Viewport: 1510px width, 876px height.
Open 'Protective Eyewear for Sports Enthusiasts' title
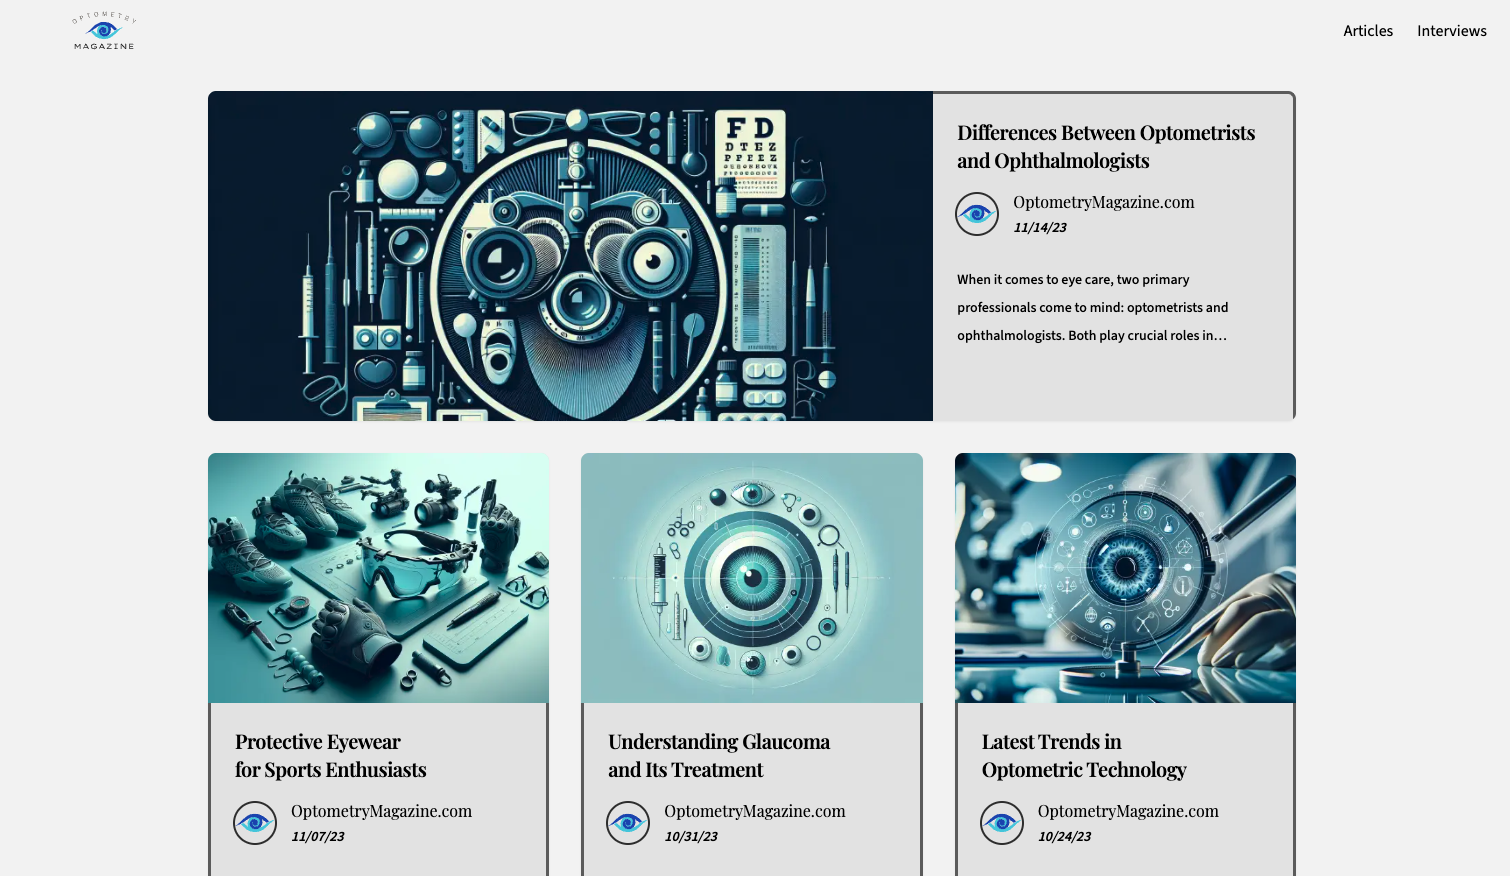[x=330, y=756]
